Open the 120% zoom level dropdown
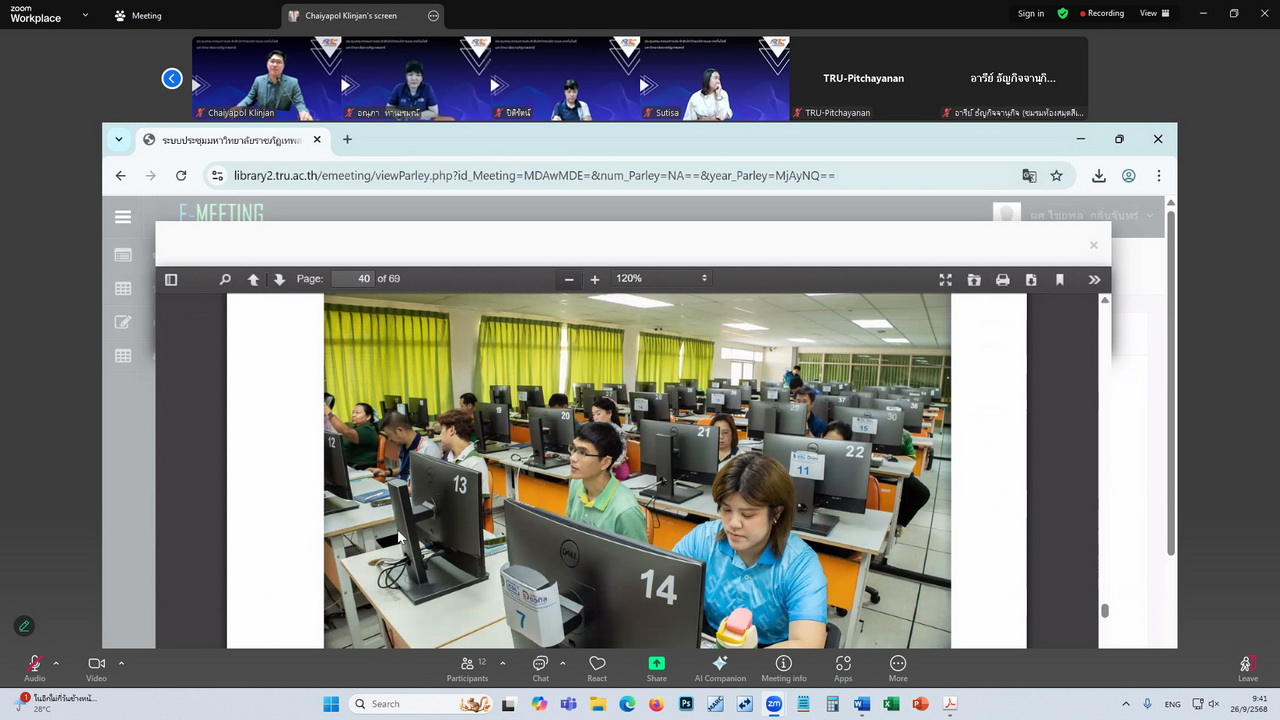Screen dimensions: 1280x720 (x=661, y=279)
